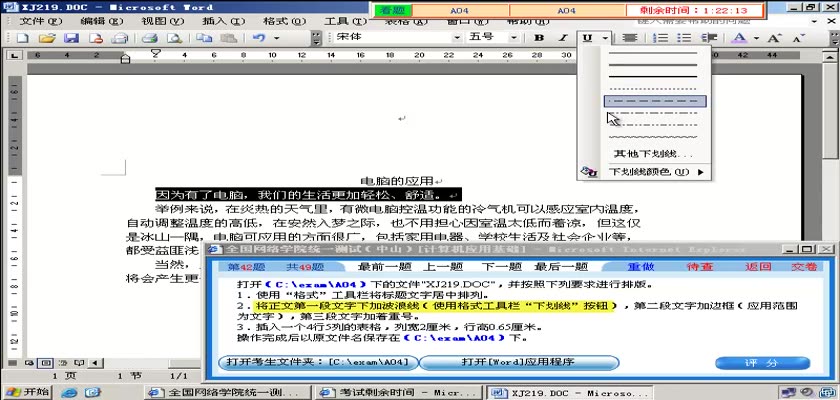The height and width of the screenshot is (400, 840).
Task: Open the 格式 menu
Action: (x=284, y=21)
